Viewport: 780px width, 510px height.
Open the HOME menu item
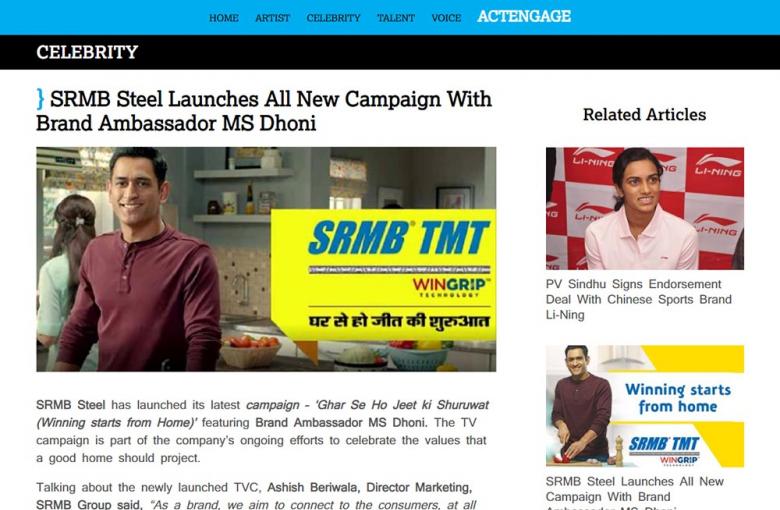click(223, 18)
